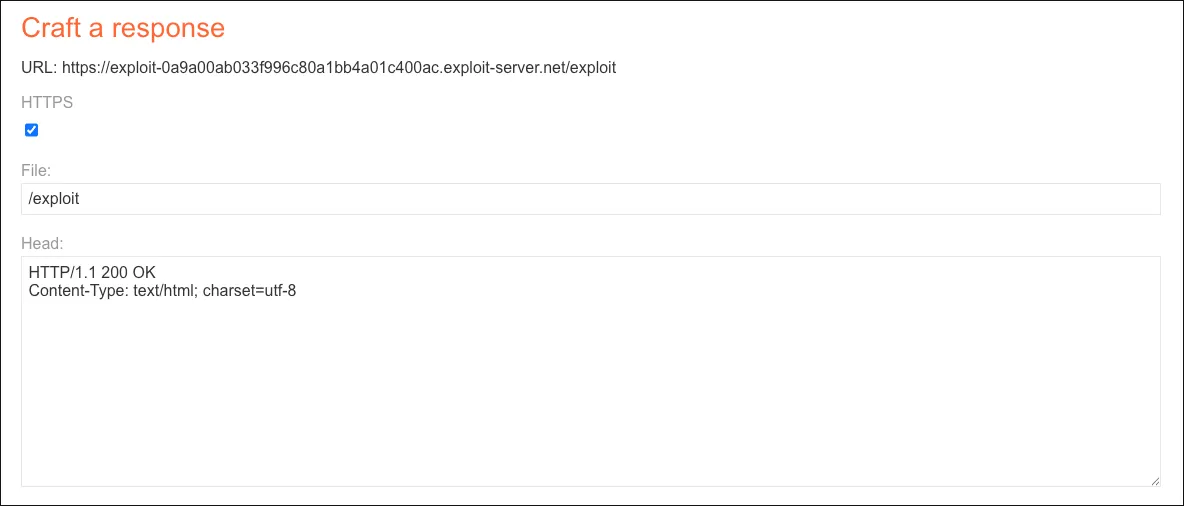Place cursor on "HTTP/1.1 200 OK" line
This screenshot has width=1184, height=506.
pyautogui.click(x=92, y=273)
